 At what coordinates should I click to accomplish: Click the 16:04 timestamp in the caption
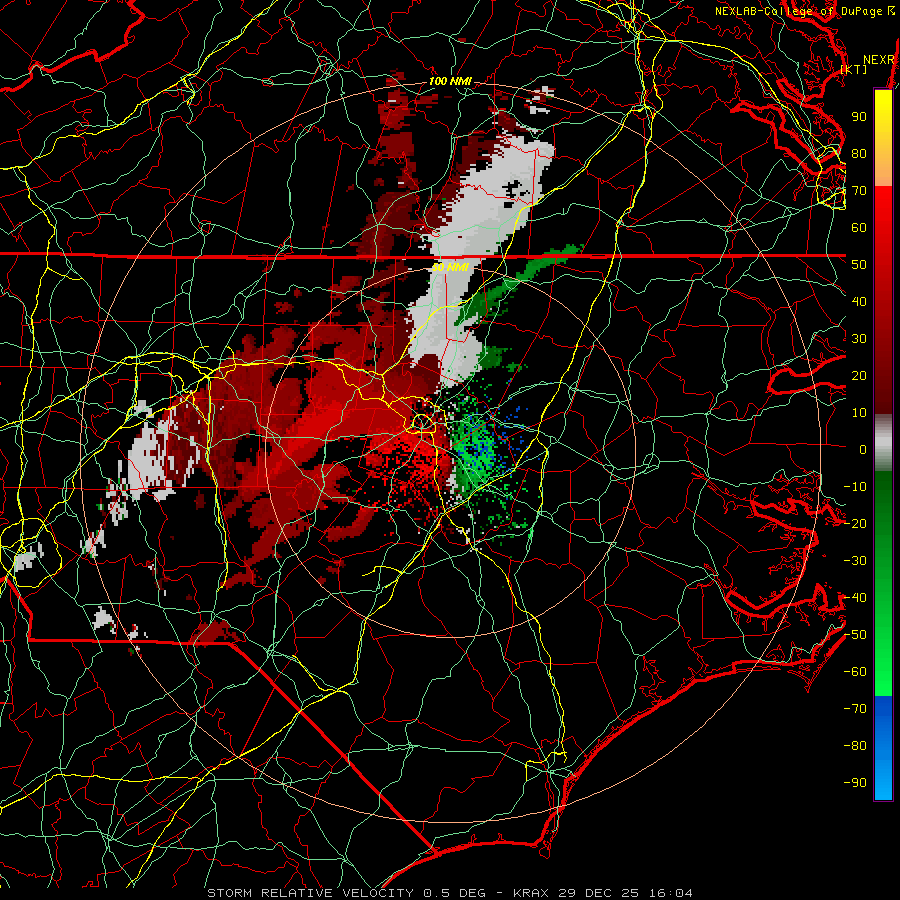[670, 893]
